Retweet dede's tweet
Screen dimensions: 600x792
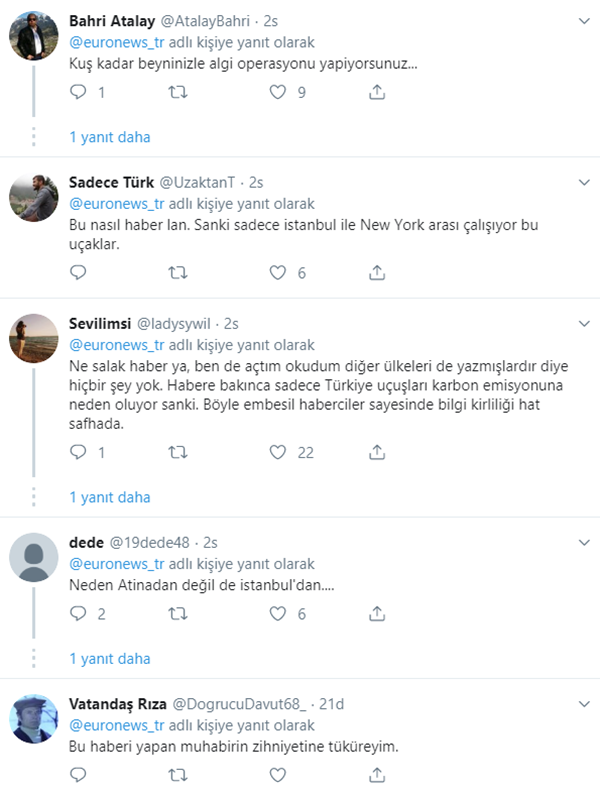click(178, 614)
